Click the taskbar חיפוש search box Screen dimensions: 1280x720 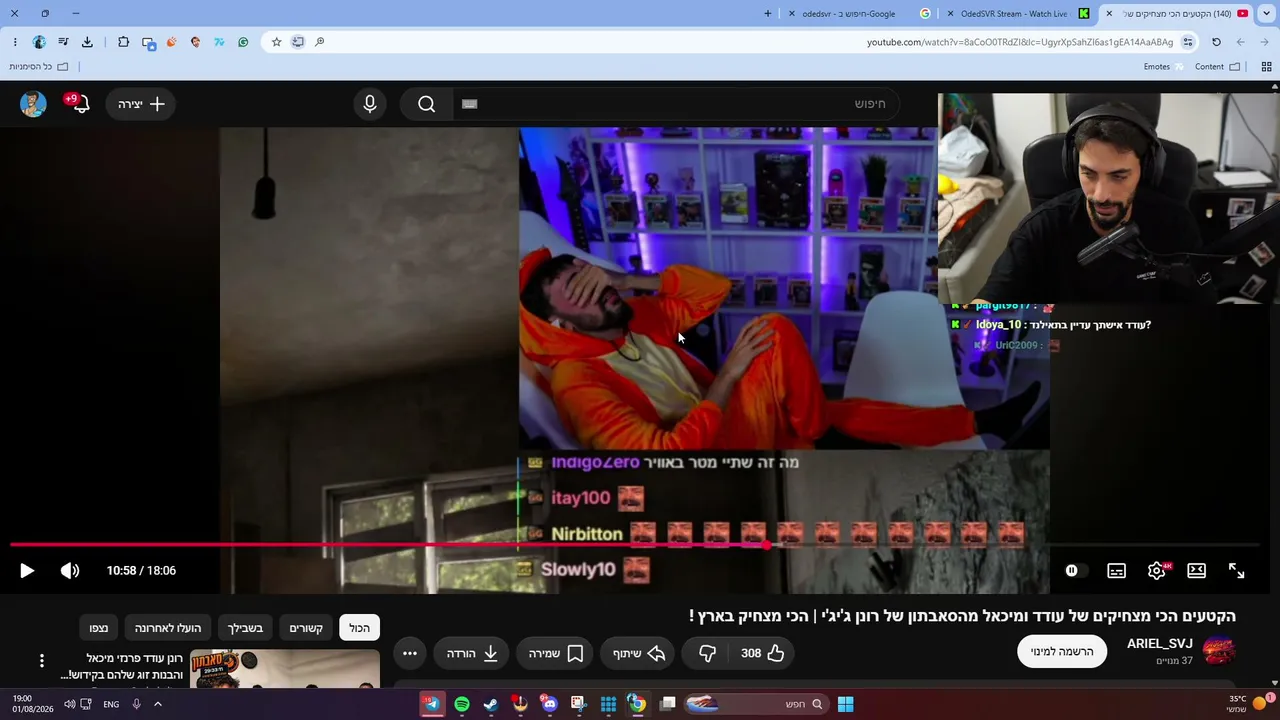756,704
